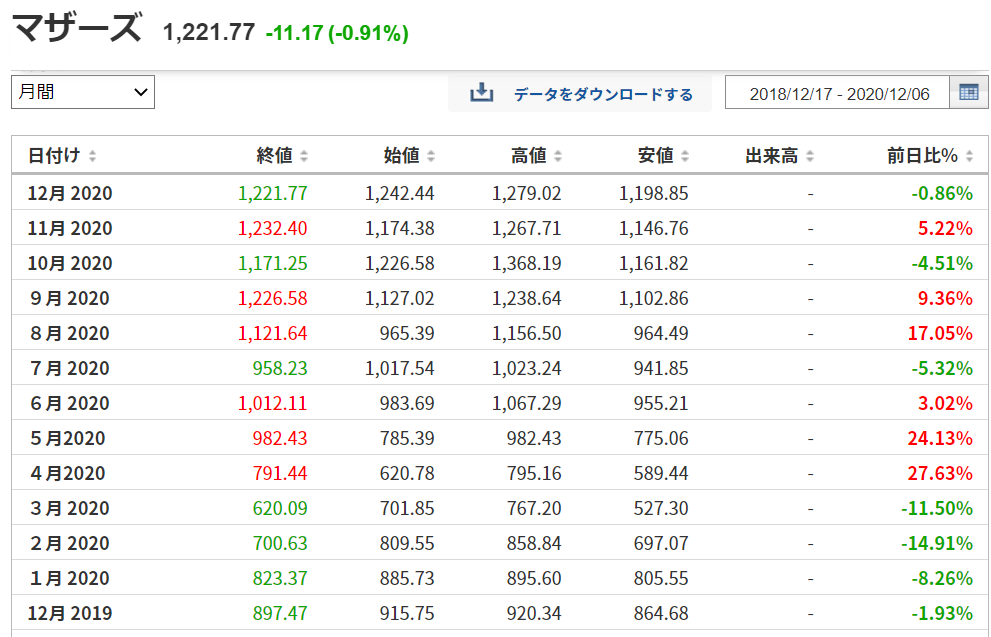Click closing value 791.44
Screen dimensions: 991x637
click(x=279, y=473)
